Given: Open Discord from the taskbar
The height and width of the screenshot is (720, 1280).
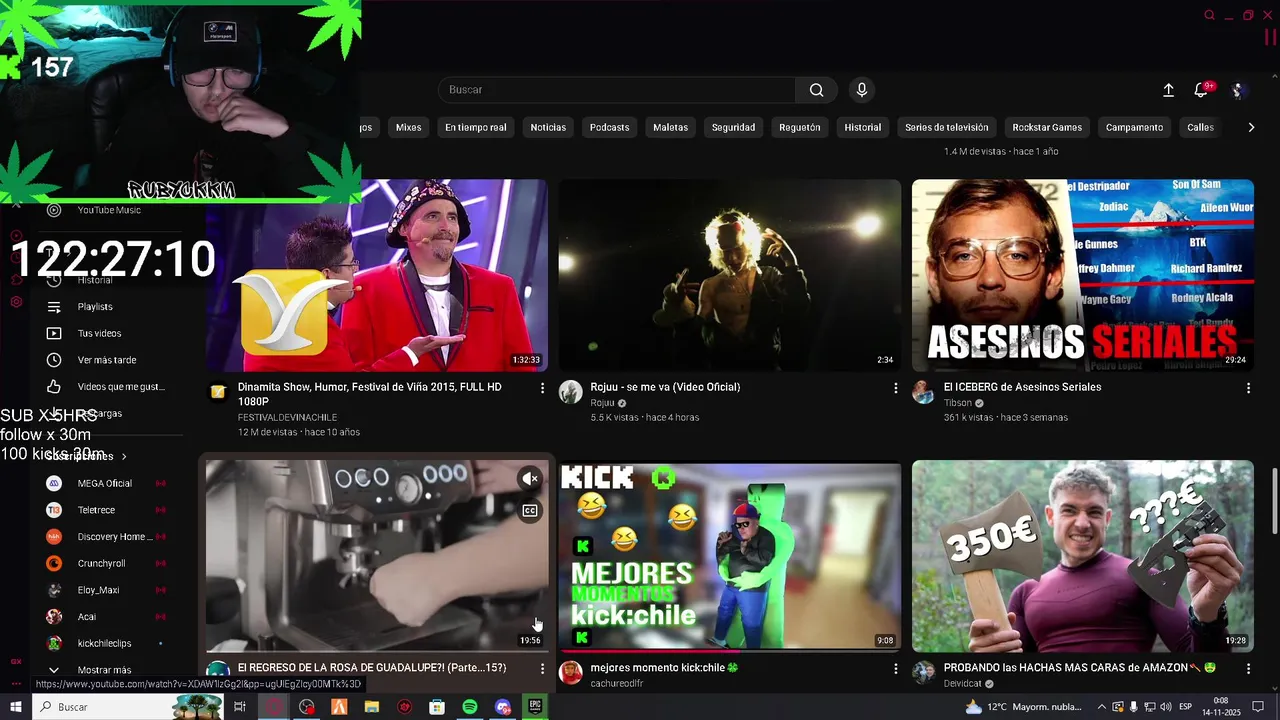Looking at the screenshot, I should (502, 707).
